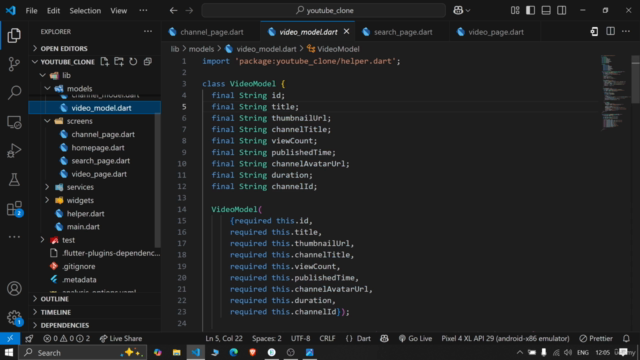Click Go Live in status bar
The height and width of the screenshot is (360, 640).
pyautogui.click(x=415, y=338)
